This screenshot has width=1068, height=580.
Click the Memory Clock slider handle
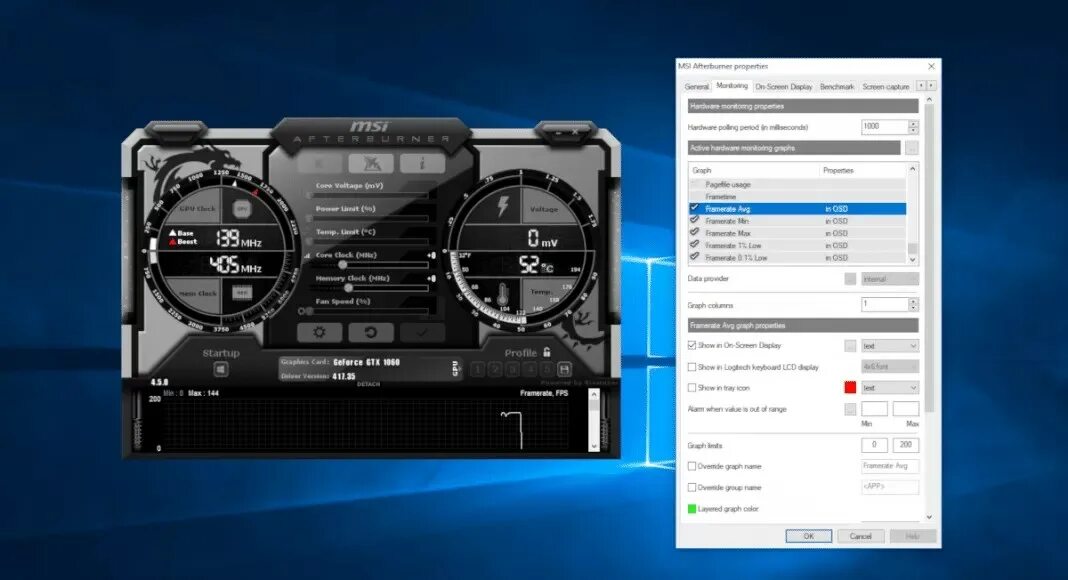pos(348,288)
